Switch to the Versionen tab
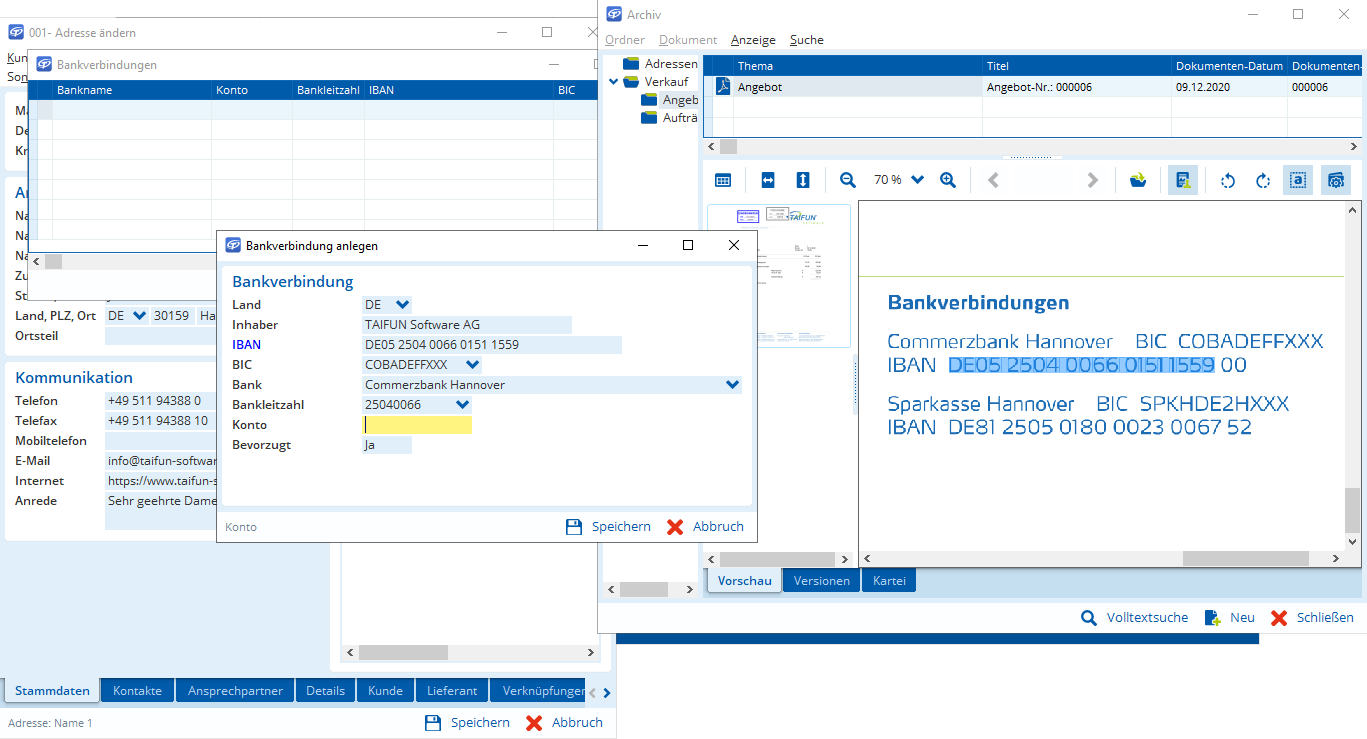1367x739 pixels. pos(821,580)
